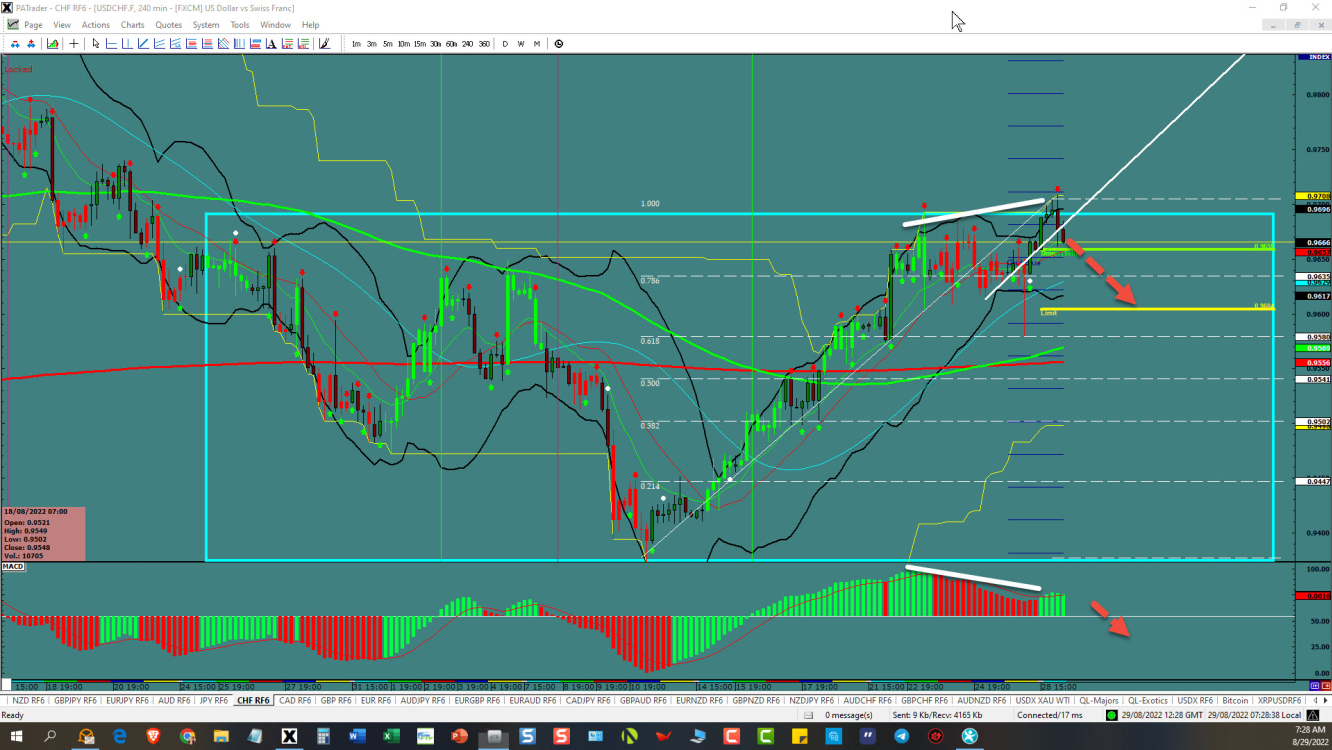Viewport: 1332px width, 750px height.
Task: Switch to NZD RF6 page tab
Action: tap(28, 701)
